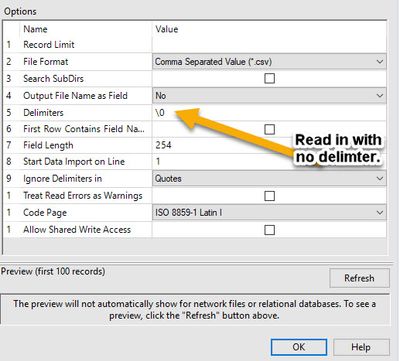Expand the Output File Name as Field dropdown
Image resolution: width=400 pixels, height=361 pixels.
tap(269, 96)
